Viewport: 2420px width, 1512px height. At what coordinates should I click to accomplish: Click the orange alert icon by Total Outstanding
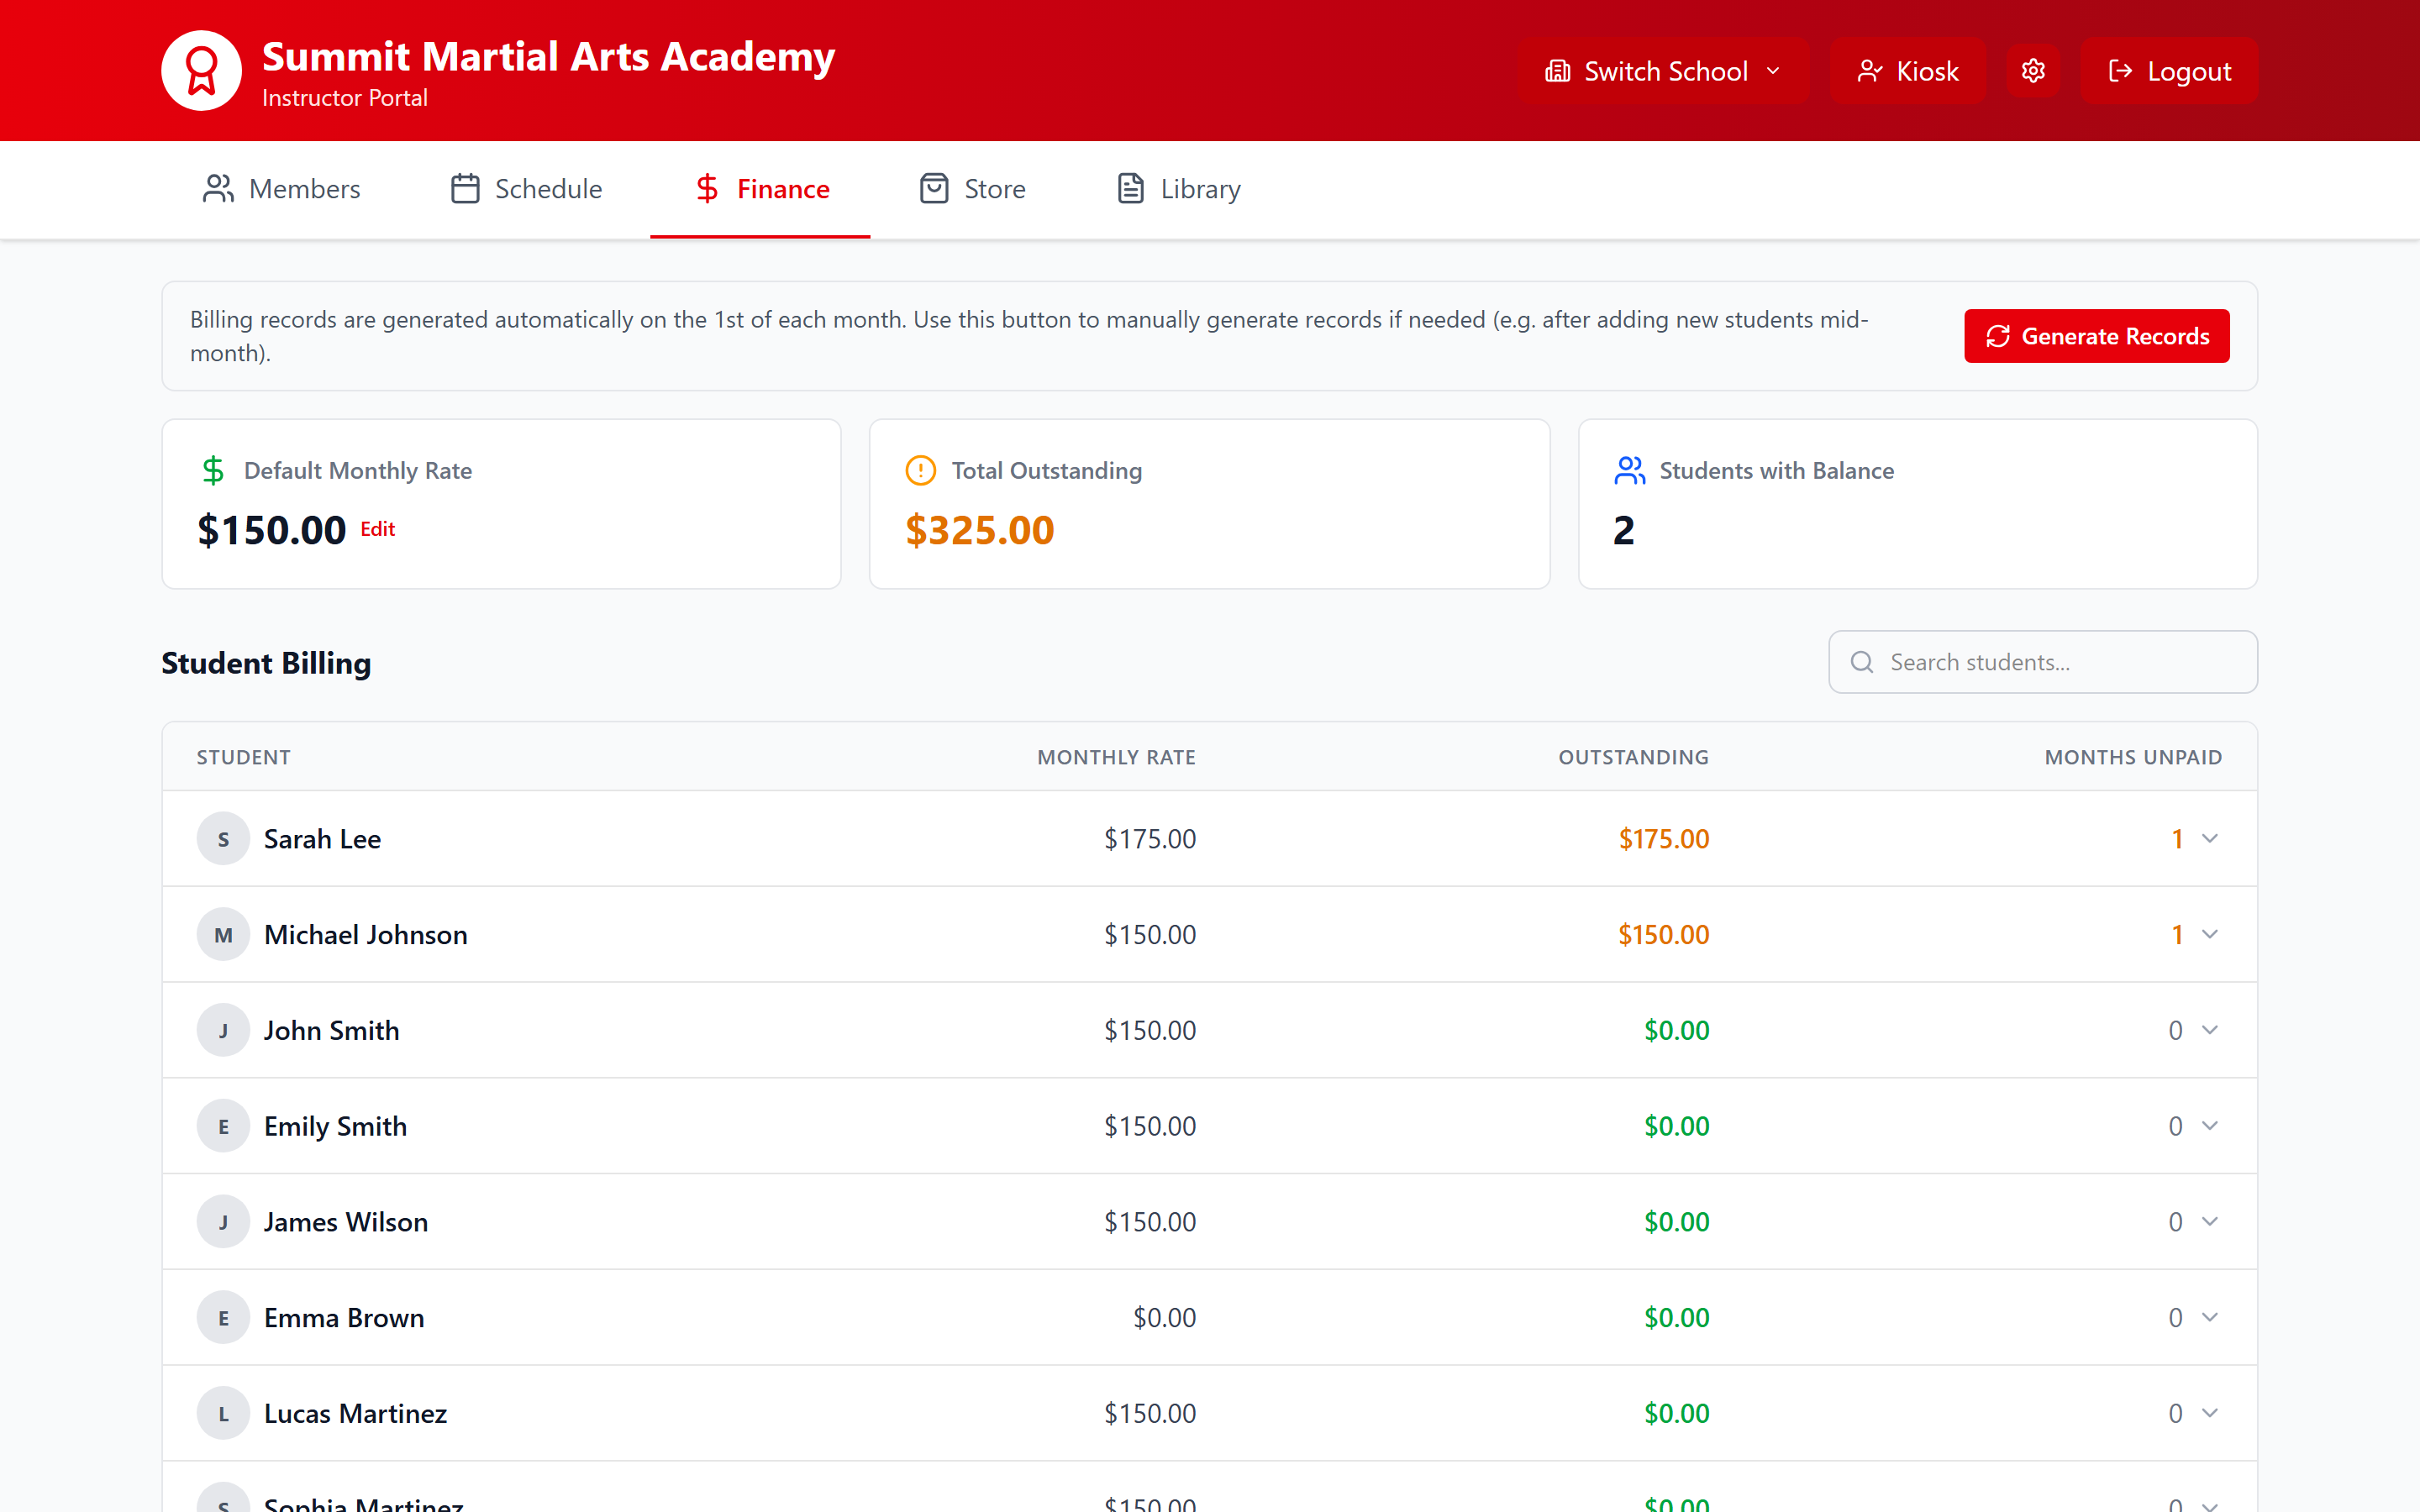click(920, 470)
